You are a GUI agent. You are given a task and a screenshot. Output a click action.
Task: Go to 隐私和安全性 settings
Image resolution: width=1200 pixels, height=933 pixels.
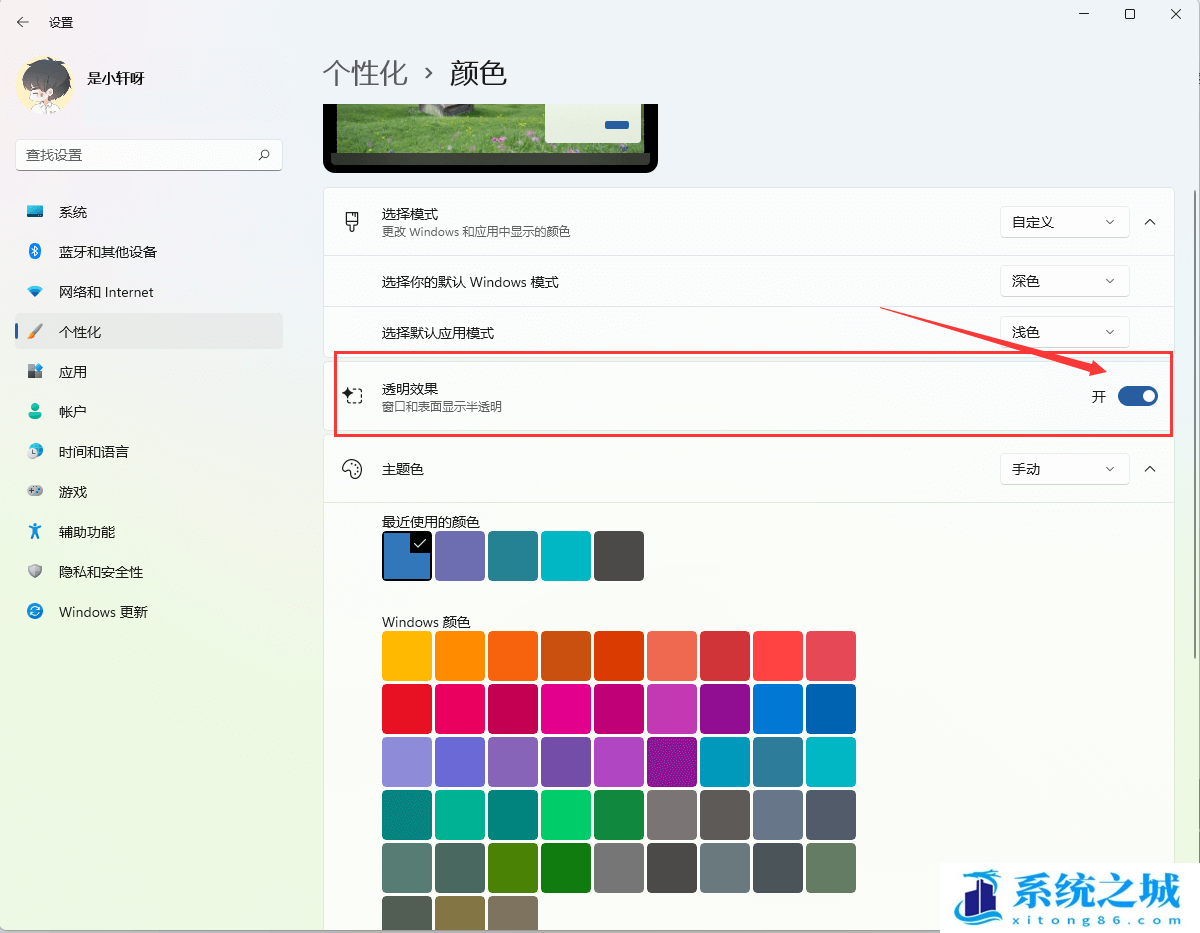tap(149, 572)
